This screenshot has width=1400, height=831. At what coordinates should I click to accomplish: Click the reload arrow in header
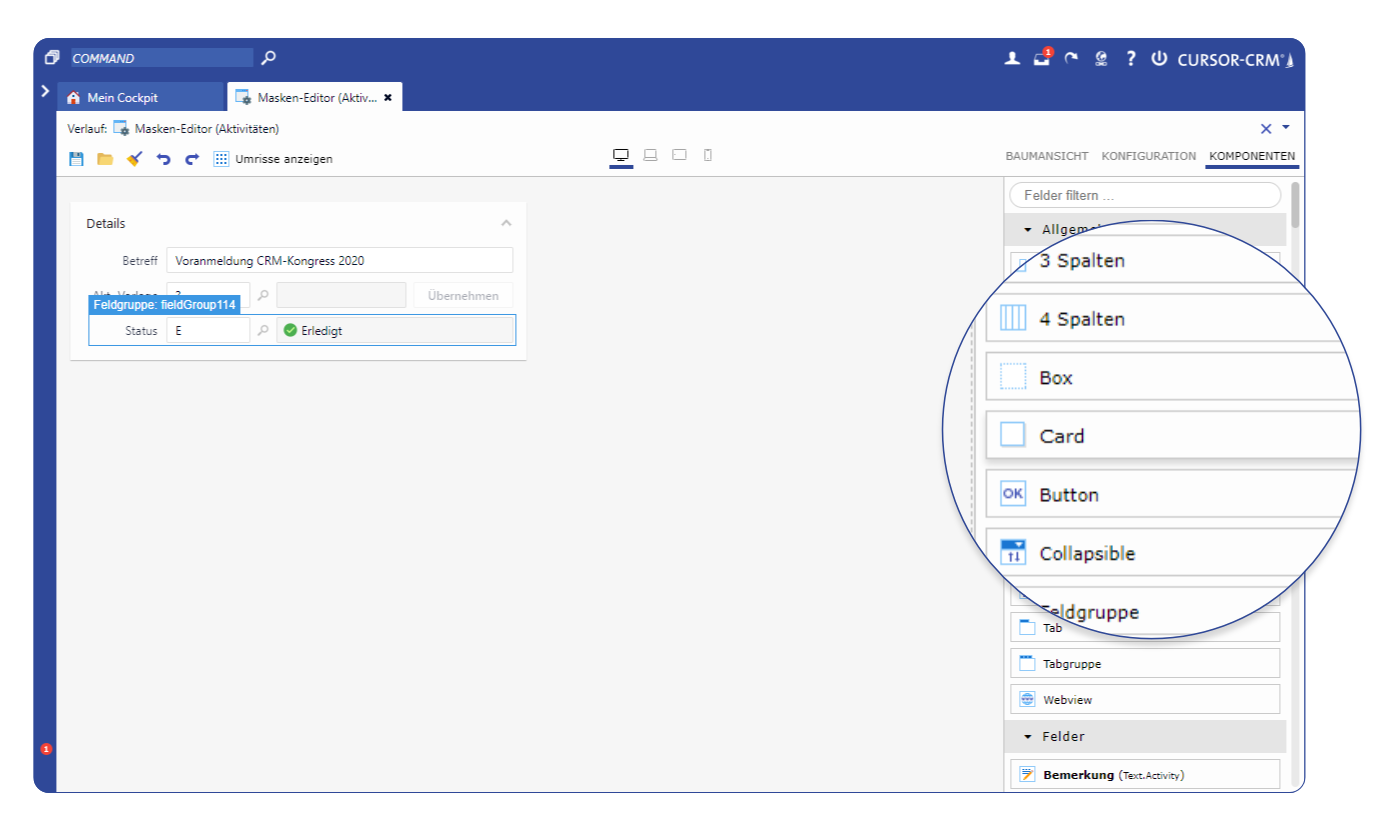point(1071,59)
